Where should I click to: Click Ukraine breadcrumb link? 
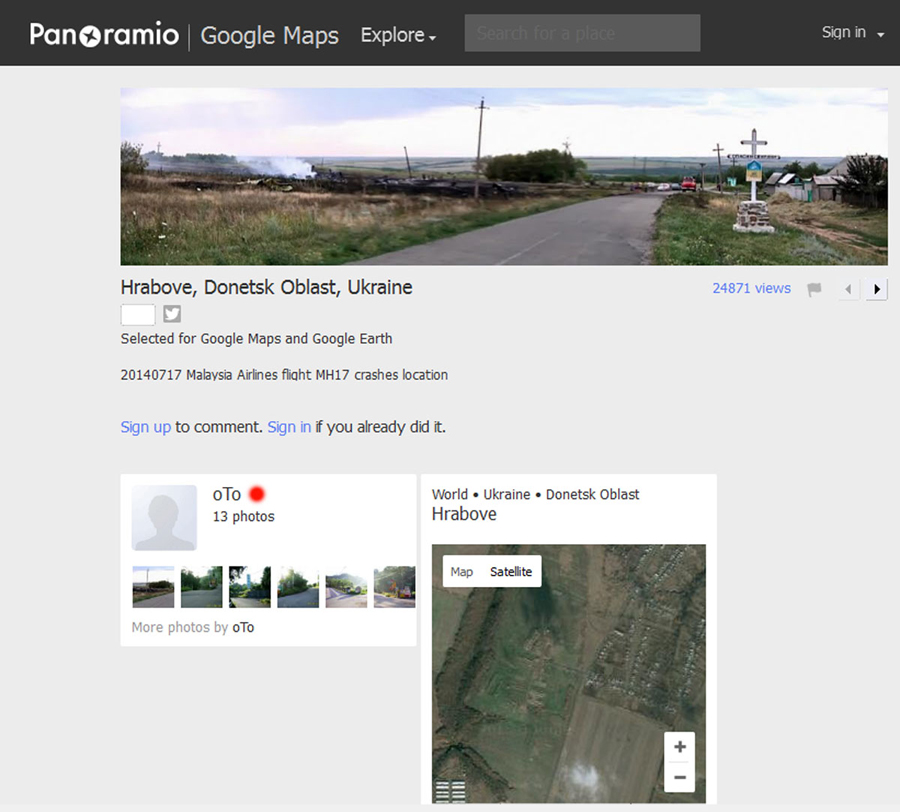click(507, 495)
